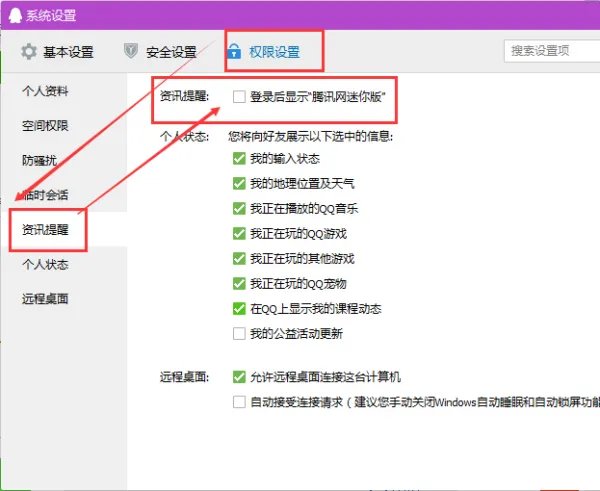
Task: Open 个人资料 in the sidebar
Action: pyautogui.click(x=45, y=91)
